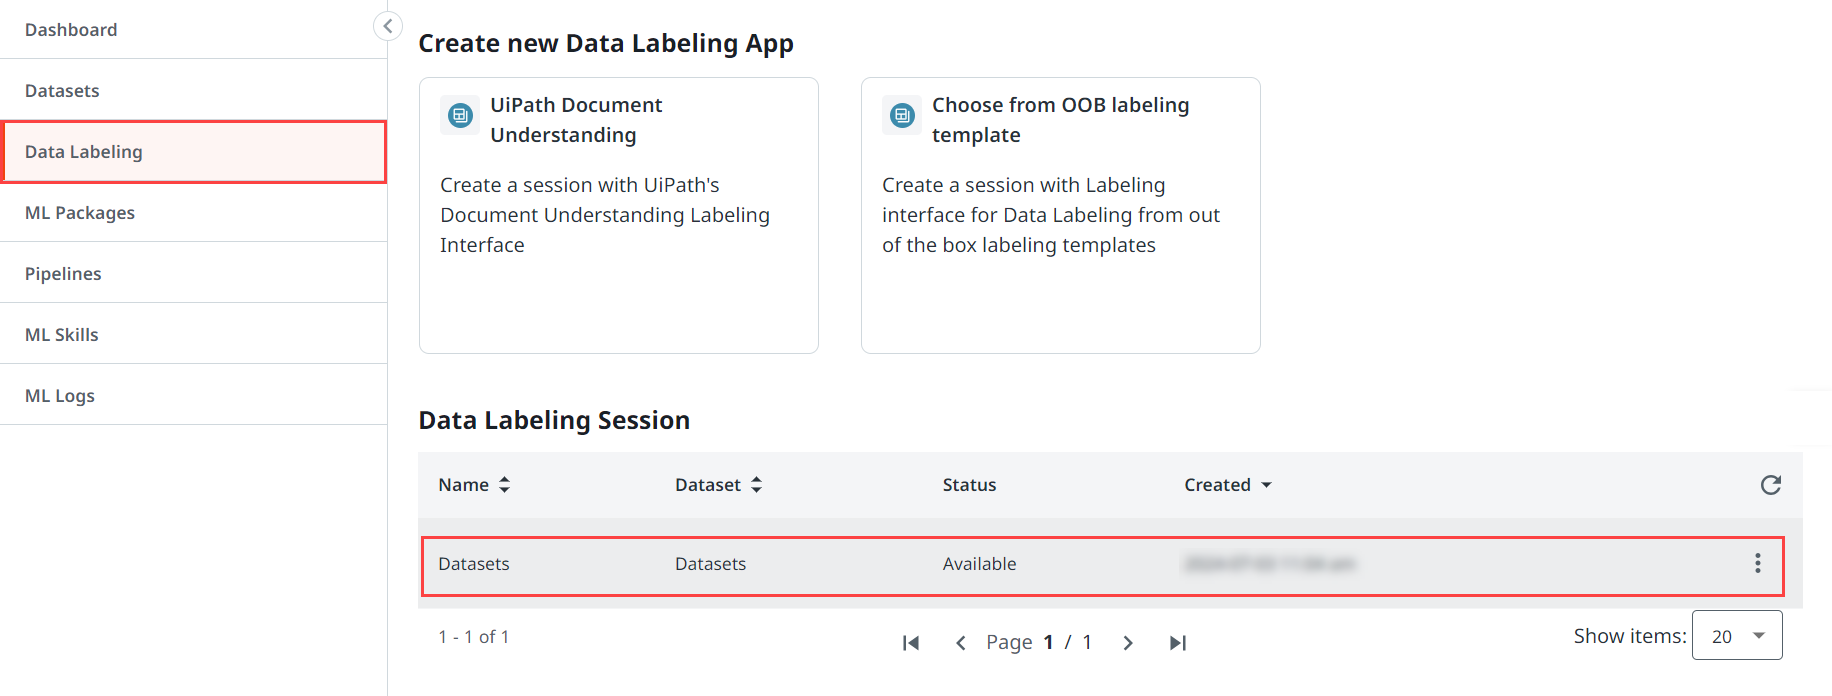Viewport: 1832px width, 696px height.
Task: Go to the first page
Action: (x=910, y=643)
